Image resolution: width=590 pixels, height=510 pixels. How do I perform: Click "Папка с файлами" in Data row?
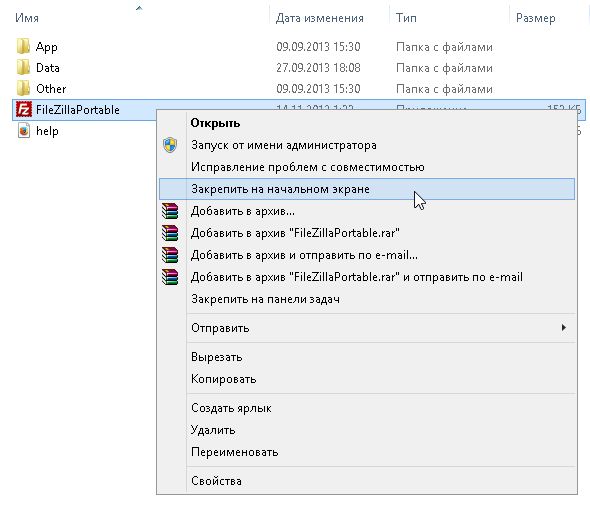(x=444, y=68)
